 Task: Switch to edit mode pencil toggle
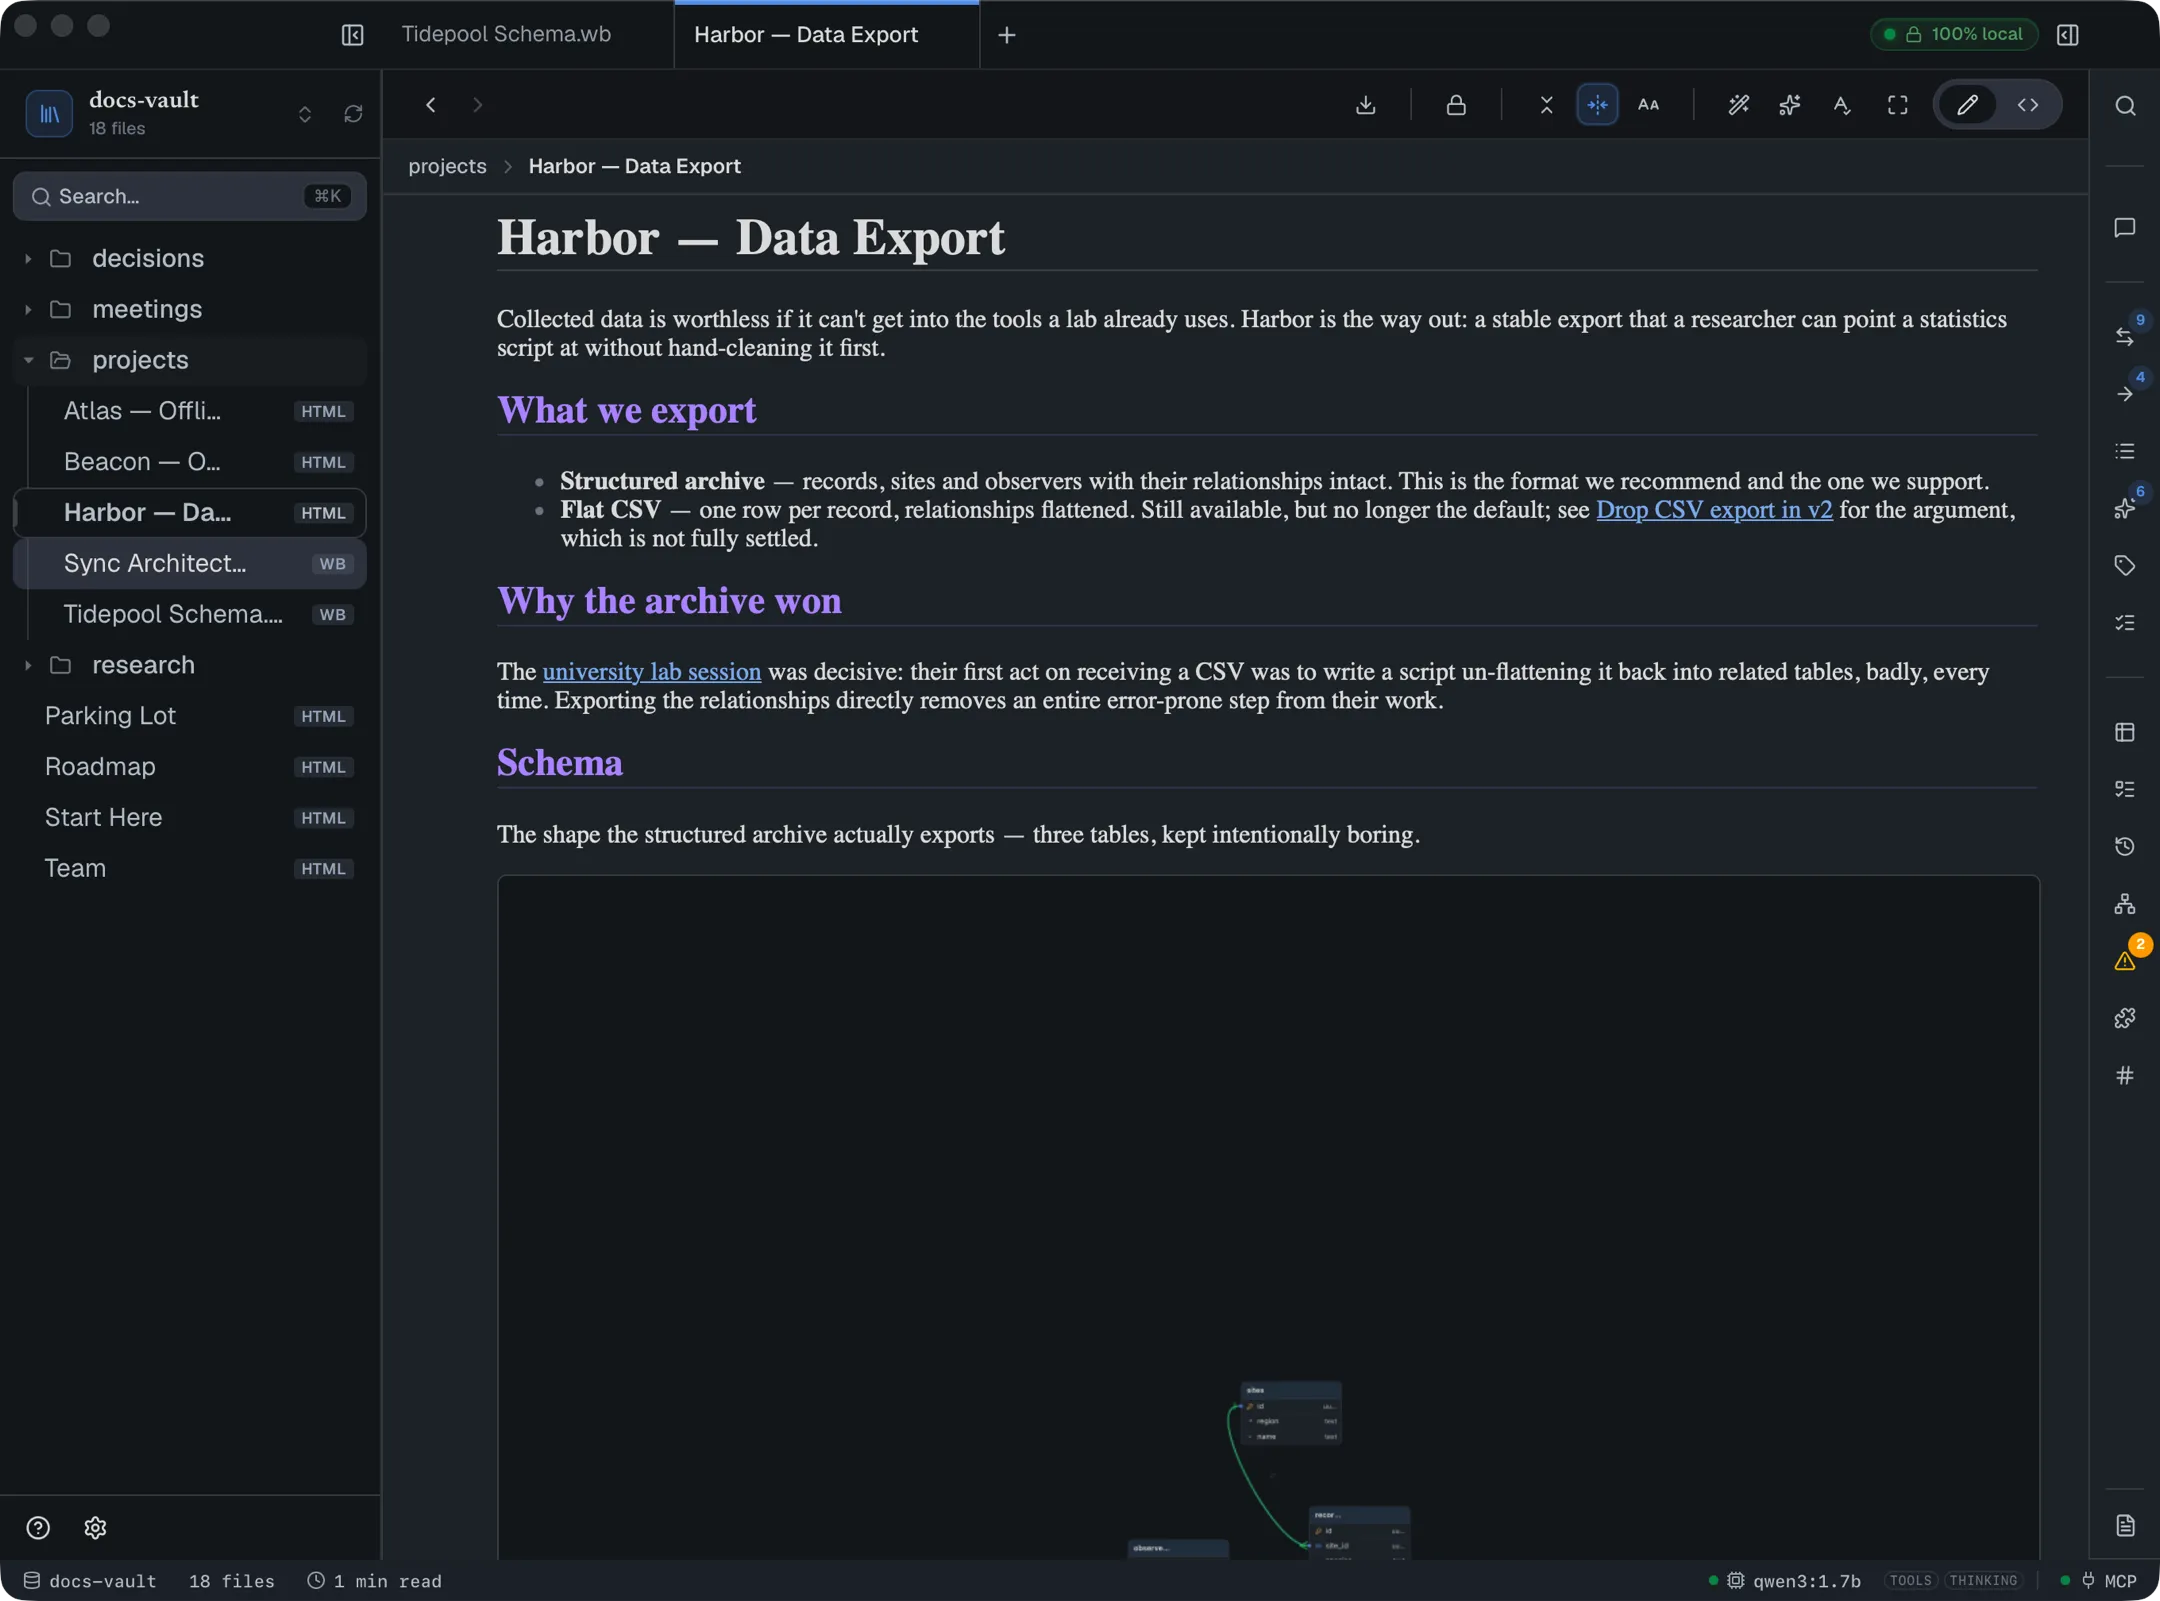(1967, 105)
